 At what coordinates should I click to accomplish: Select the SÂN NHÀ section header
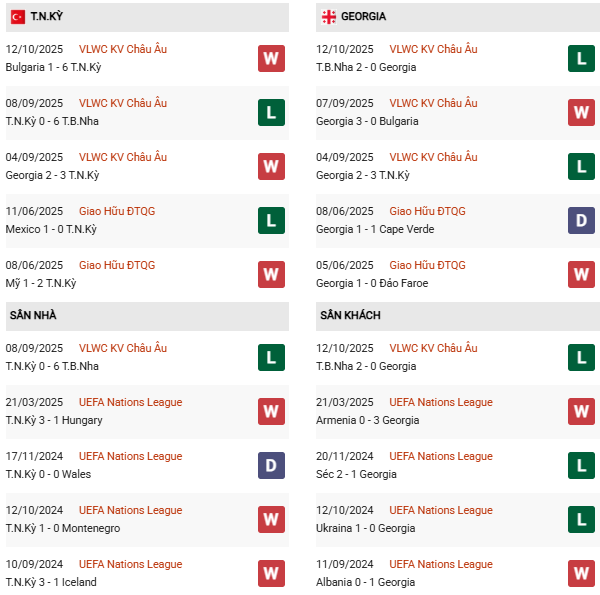33,315
